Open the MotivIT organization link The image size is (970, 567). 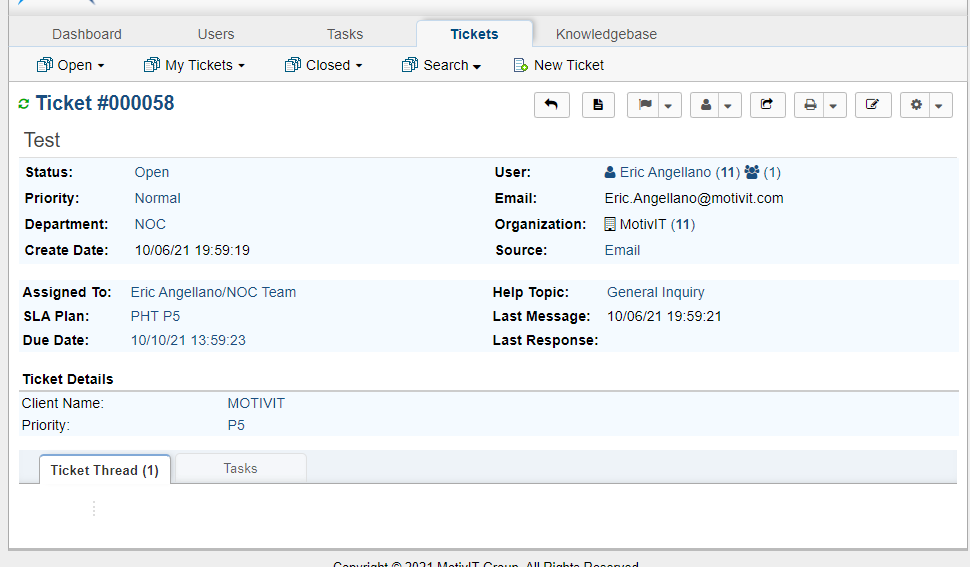644,224
